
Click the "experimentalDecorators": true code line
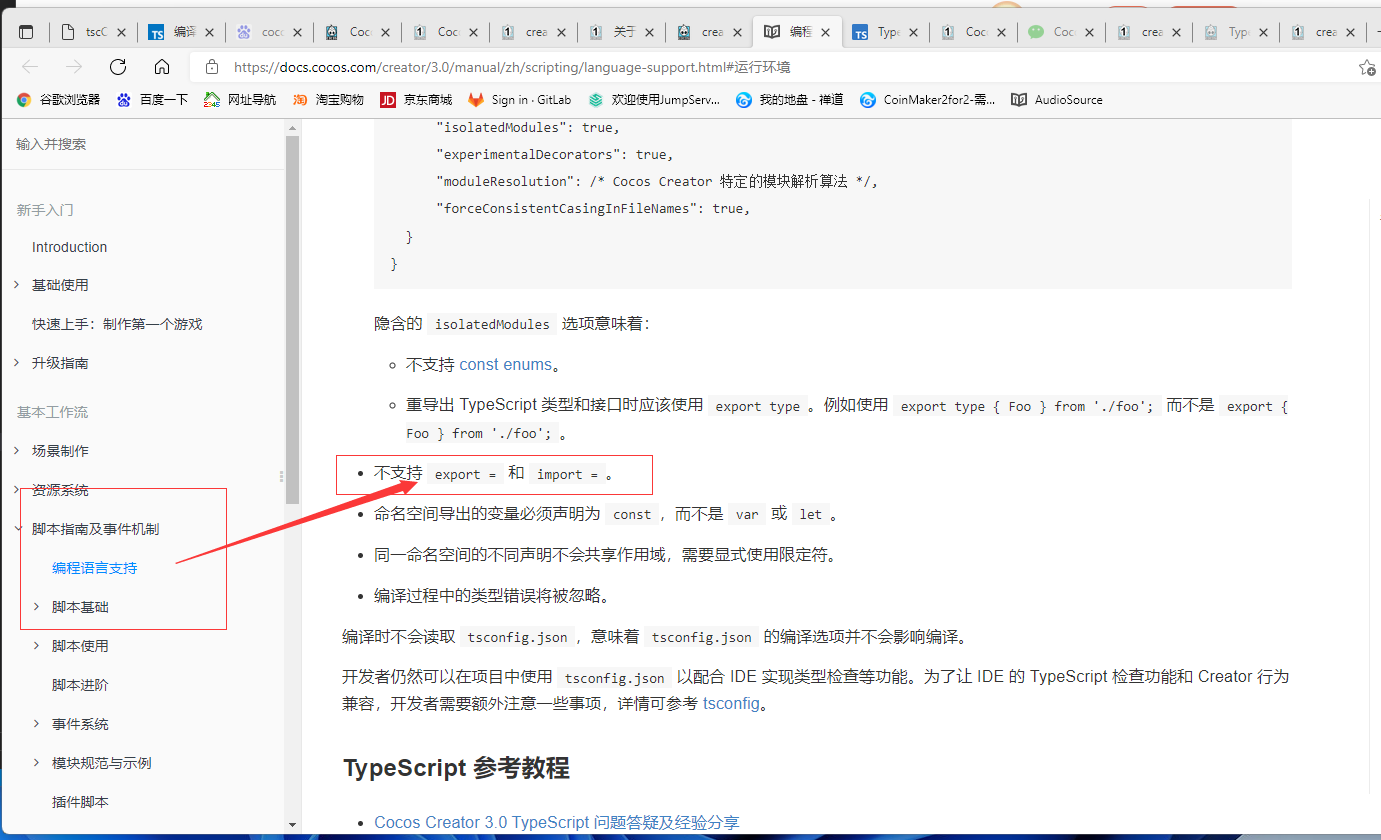pos(555,155)
